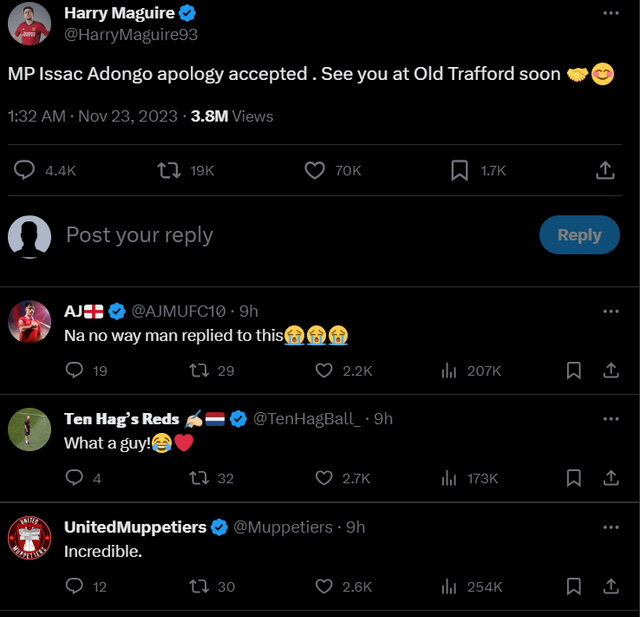Bookmark Harry Maguire's main tweet
Image resolution: width=640 pixels, height=617 pixels.
point(459,171)
